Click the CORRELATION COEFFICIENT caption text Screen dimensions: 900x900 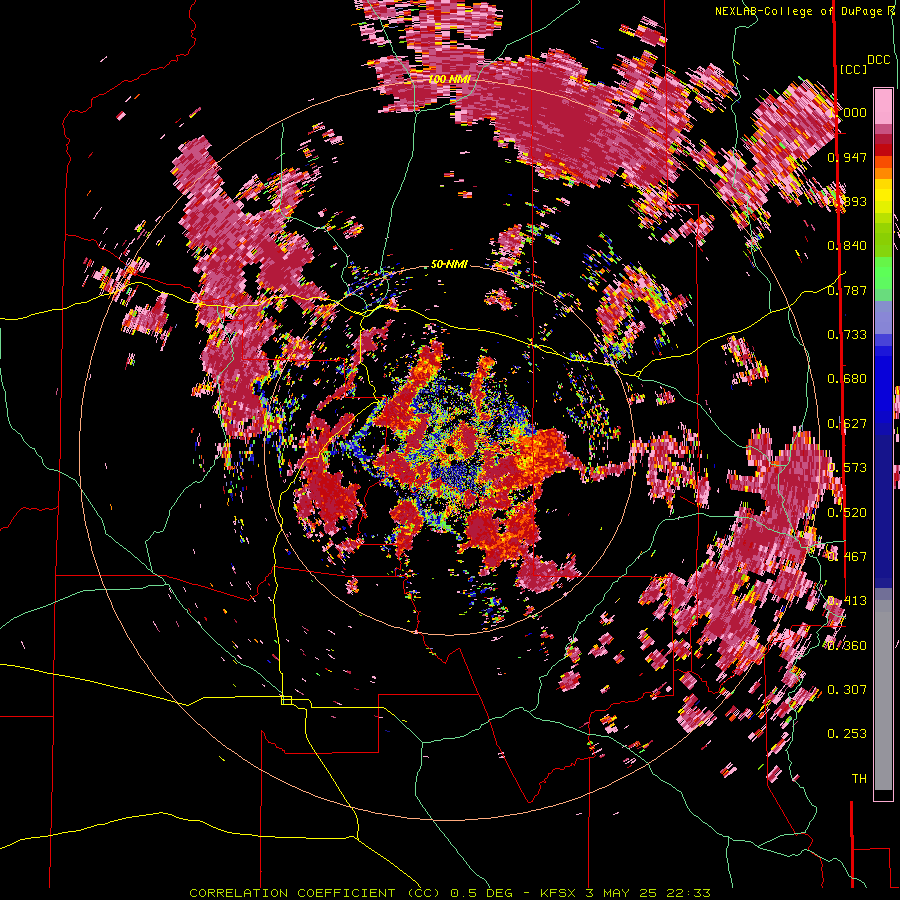[292, 893]
